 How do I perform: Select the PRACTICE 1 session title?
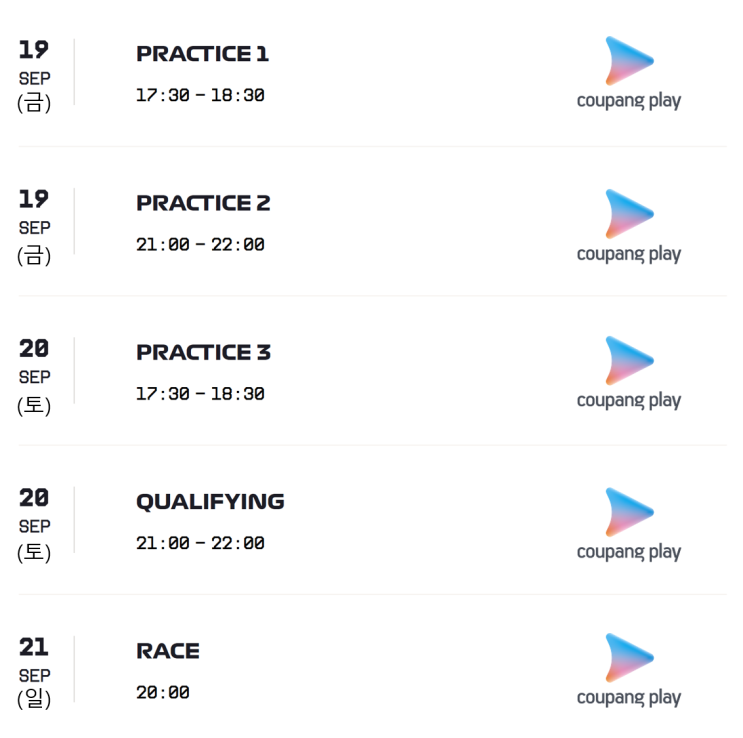coord(202,54)
